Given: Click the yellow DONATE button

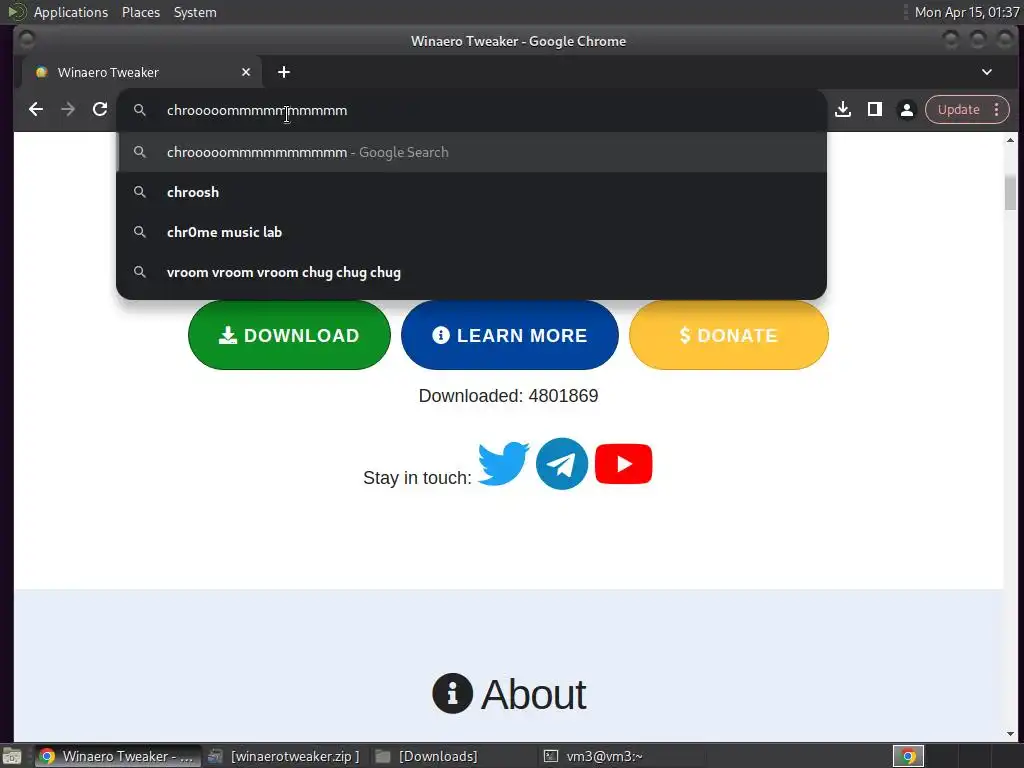Looking at the screenshot, I should 729,335.
